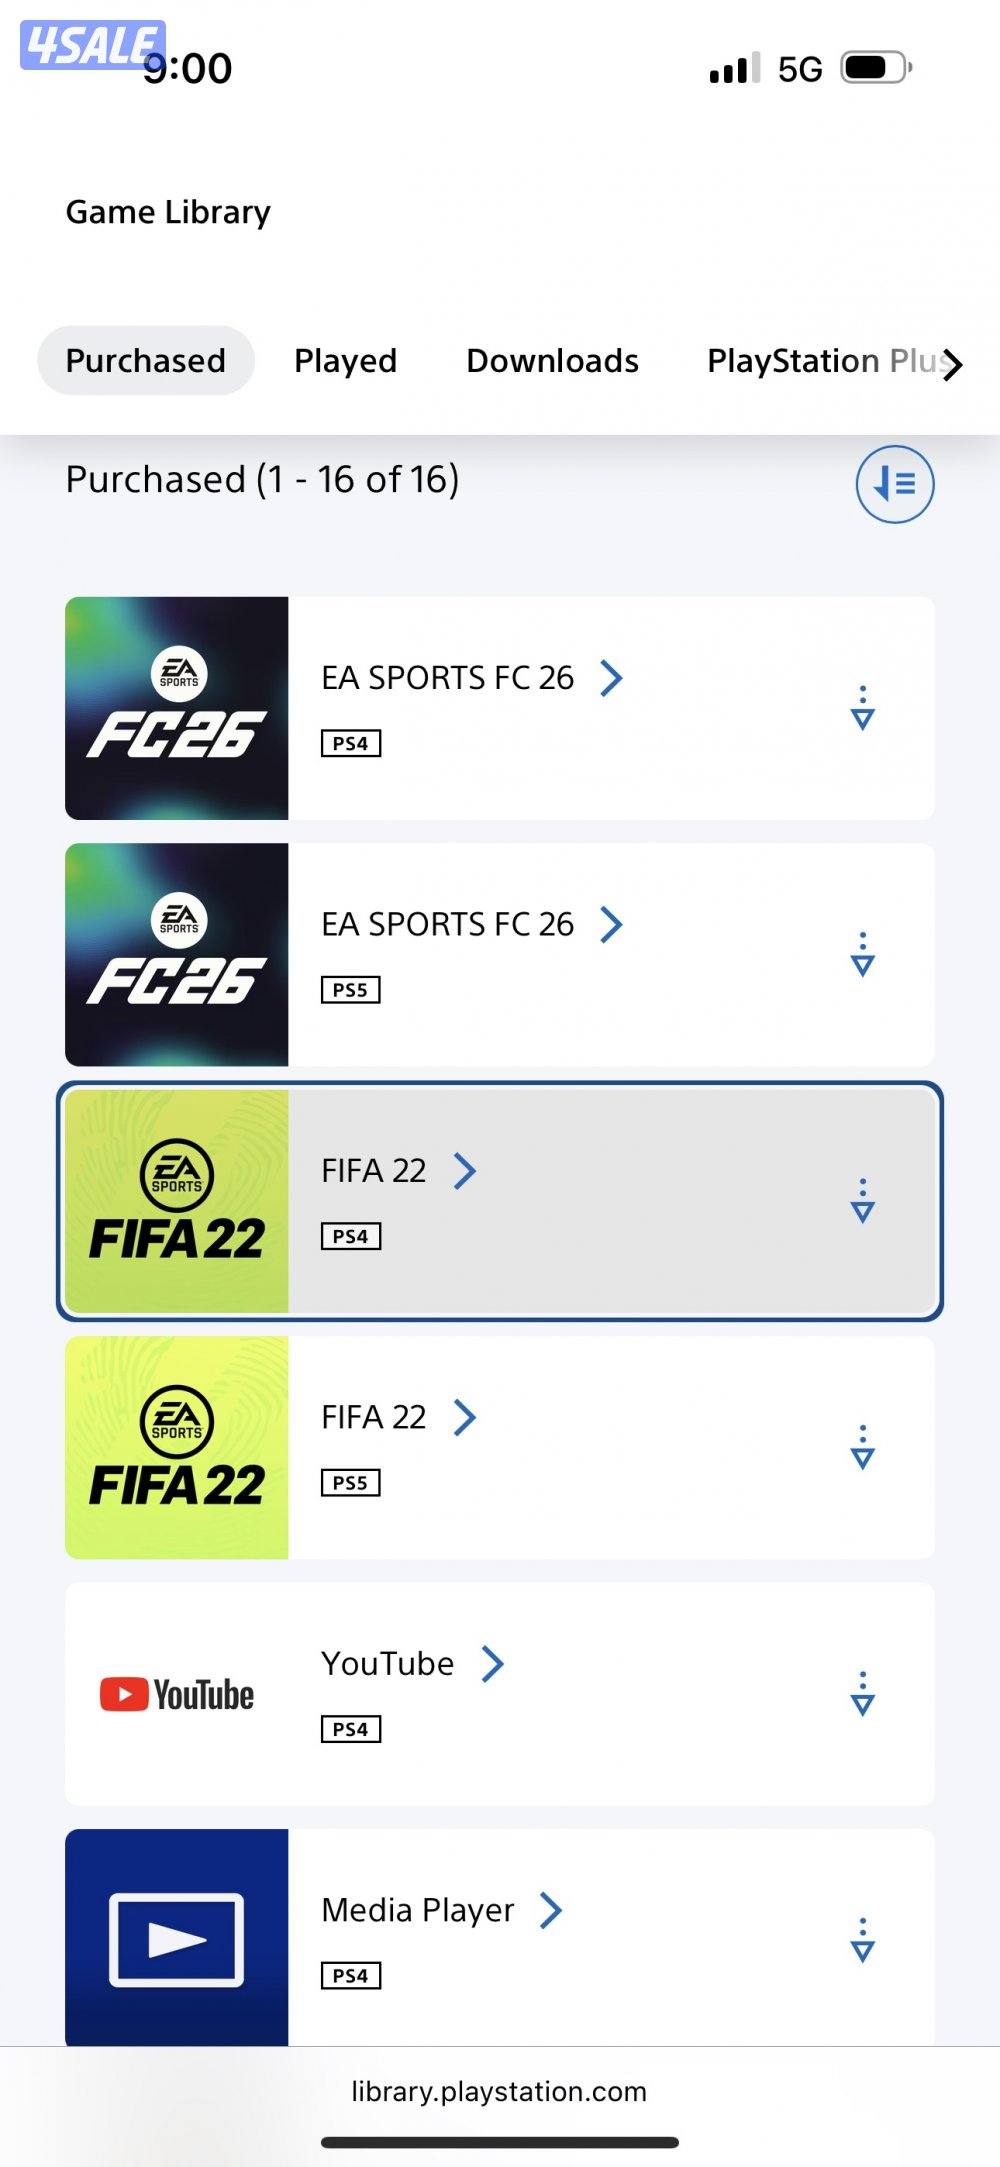Open Media Player download options
Screen dimensions: 1000x2167
tap(862, 1940)
